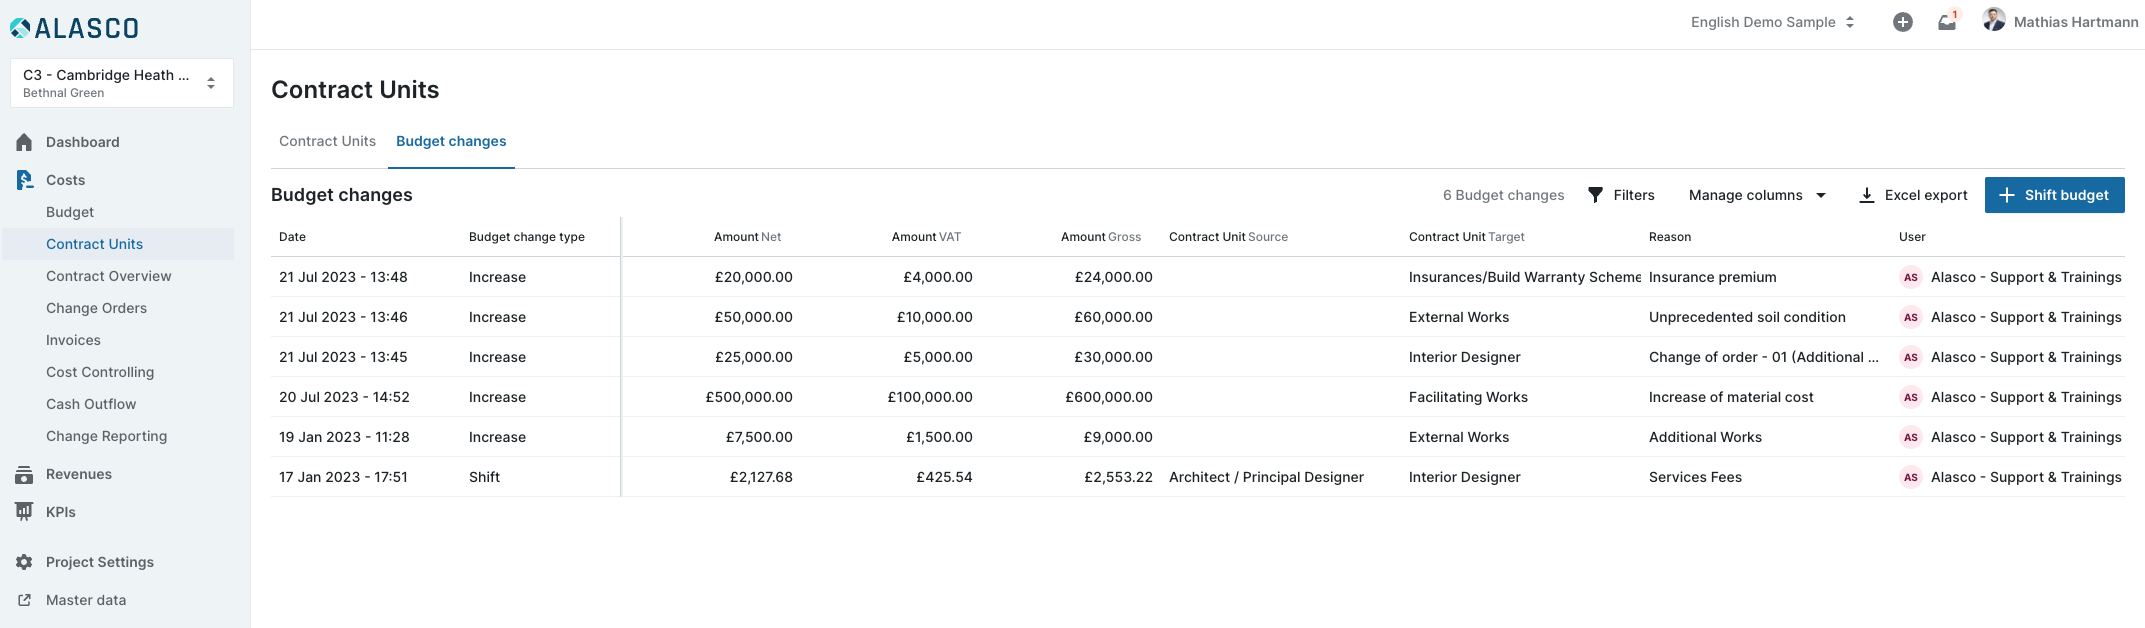Select the Budget changes tab
The image size is (2145, 628).
pos(451,141)
